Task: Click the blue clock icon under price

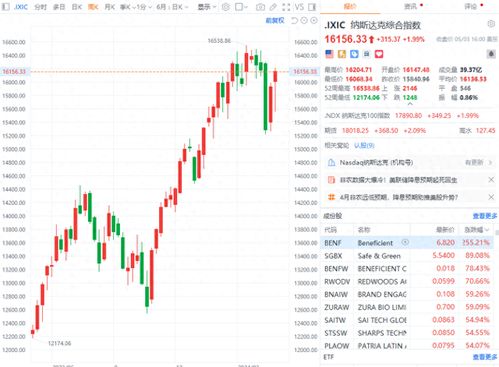Action: [x=354, y=54]
